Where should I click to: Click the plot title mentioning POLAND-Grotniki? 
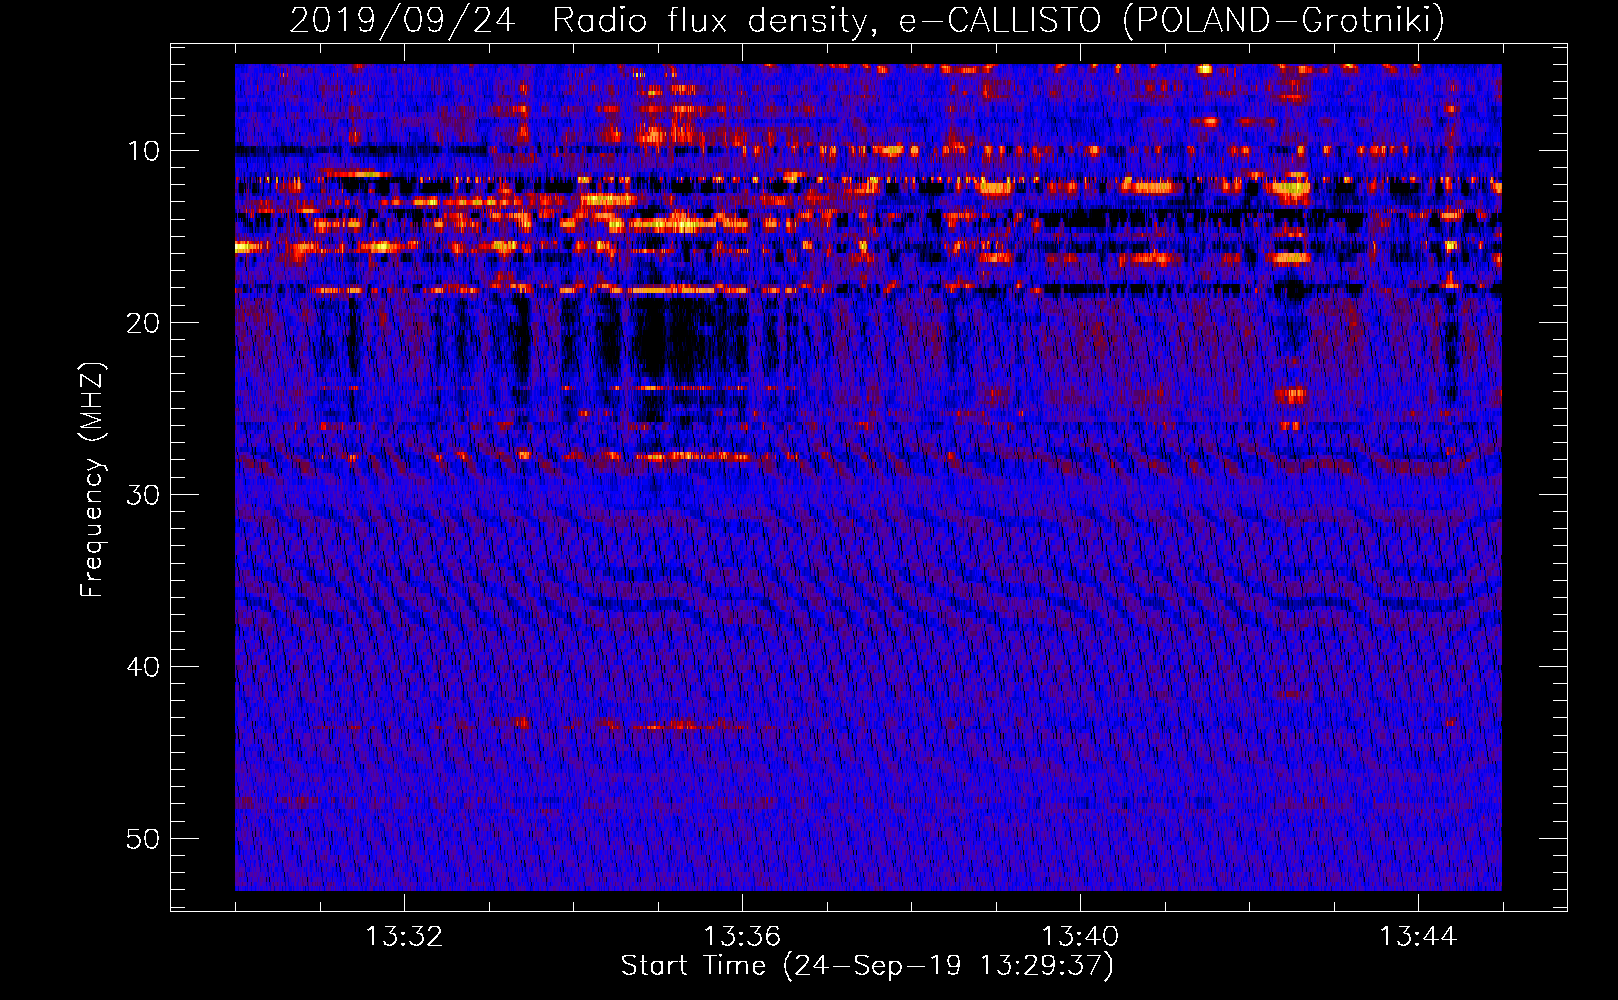[867, 20]
